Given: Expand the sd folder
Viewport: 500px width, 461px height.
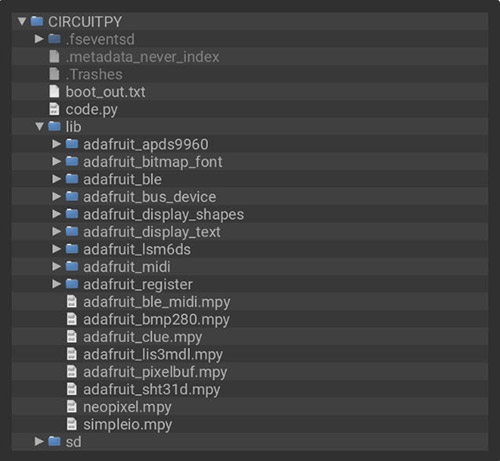Looking at the screenshot, I should [x=39, y=441].
